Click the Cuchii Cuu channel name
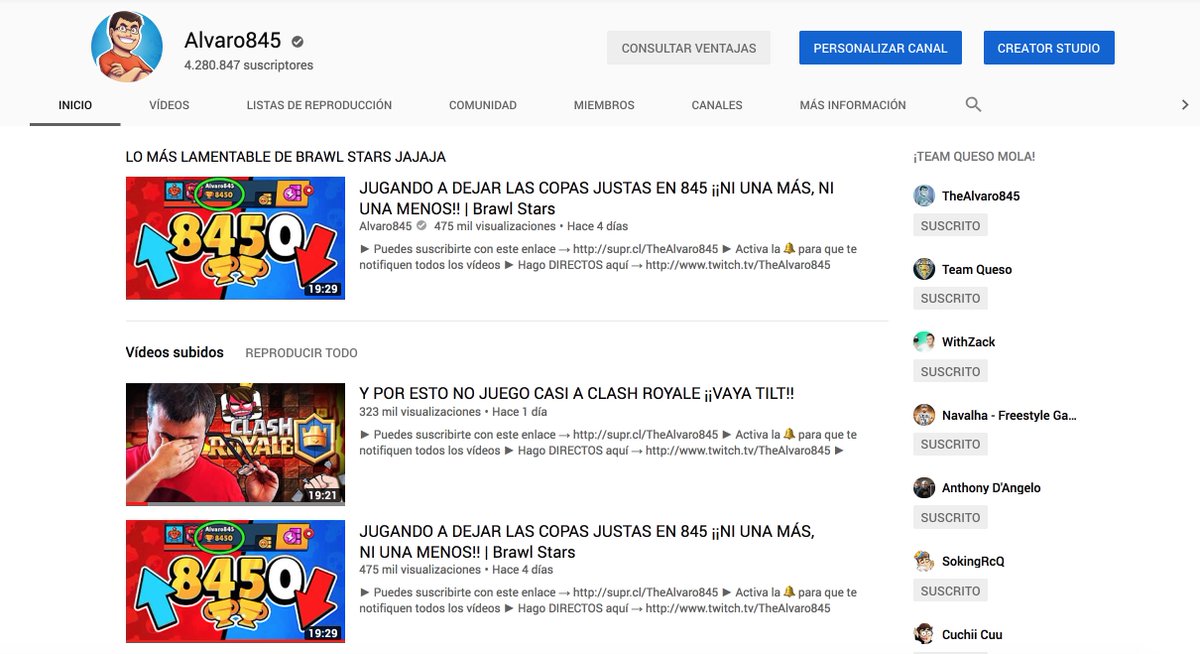Image resolution: width=1200 pixels, height=654 pixels. [972, 634]
